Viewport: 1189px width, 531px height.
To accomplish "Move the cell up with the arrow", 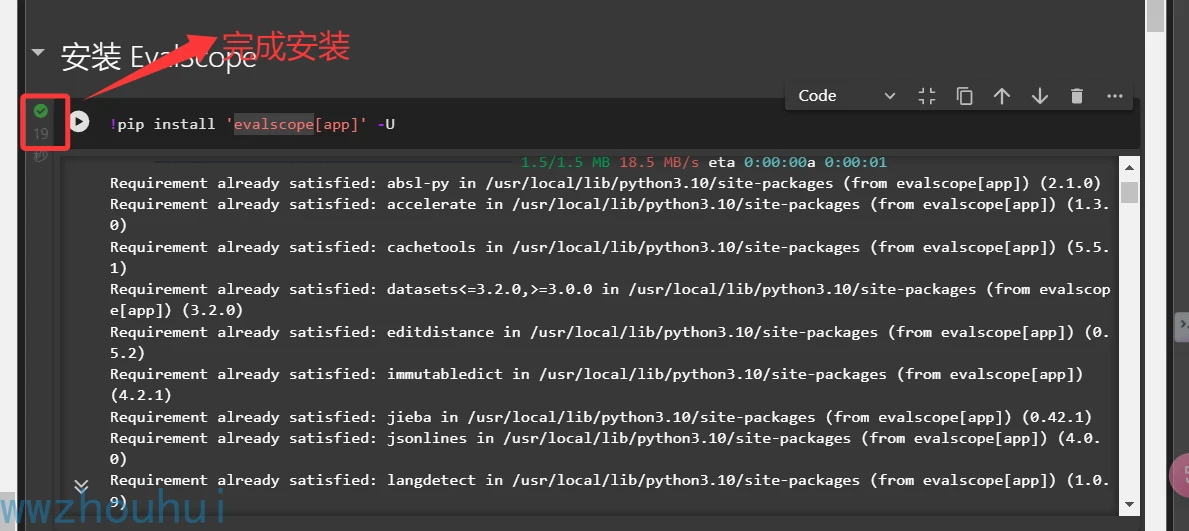I will pos(1001,96).
